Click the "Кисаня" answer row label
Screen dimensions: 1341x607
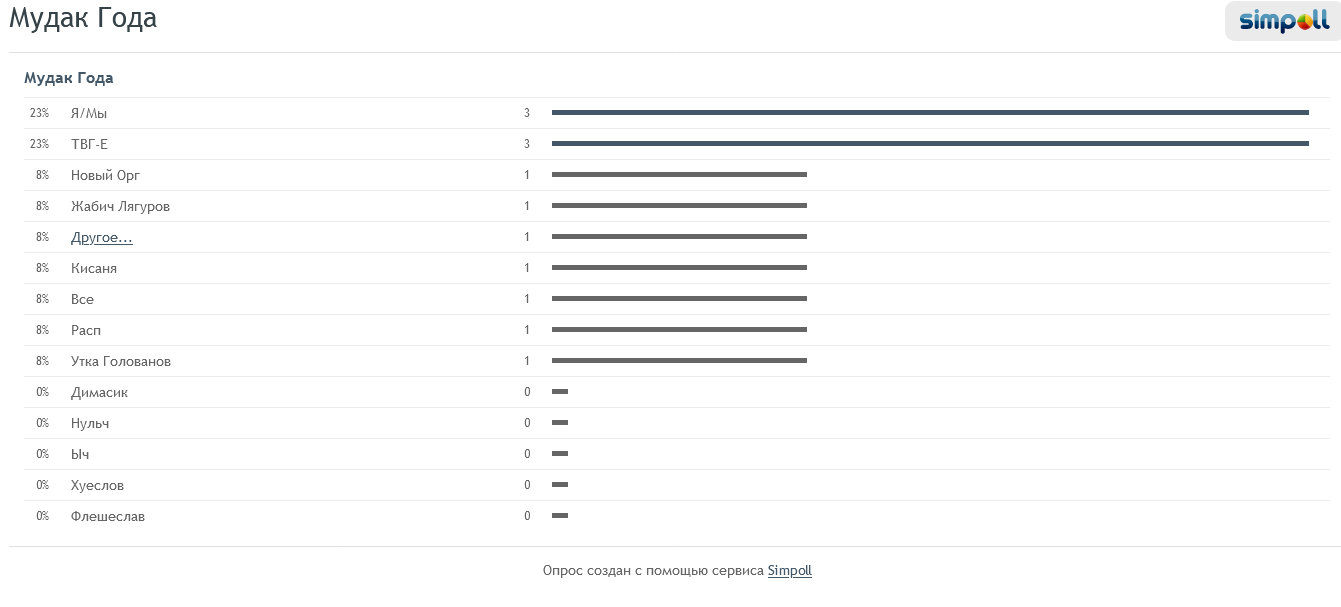[x=94, y=269]
